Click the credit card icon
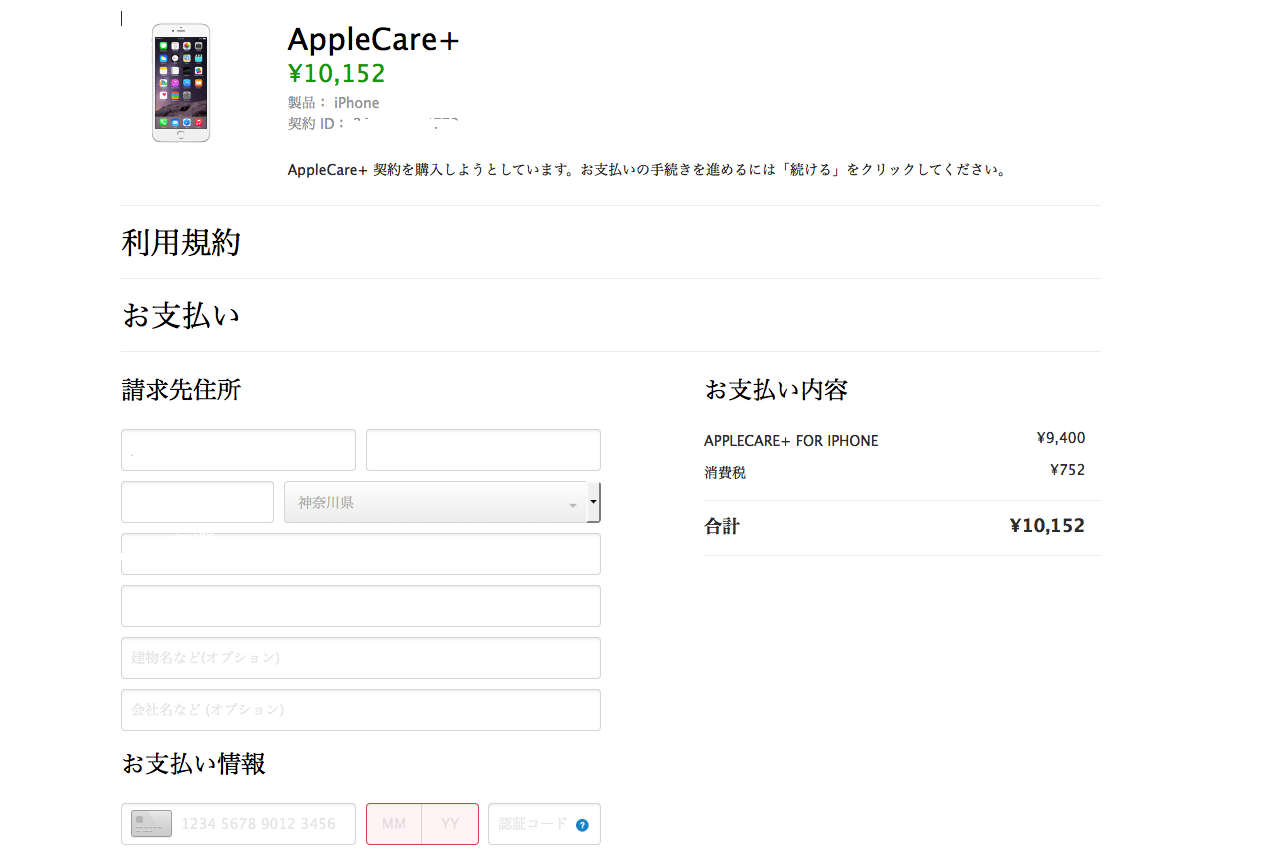The width and height of the screenshot is (1270, 856). [151, 824]
